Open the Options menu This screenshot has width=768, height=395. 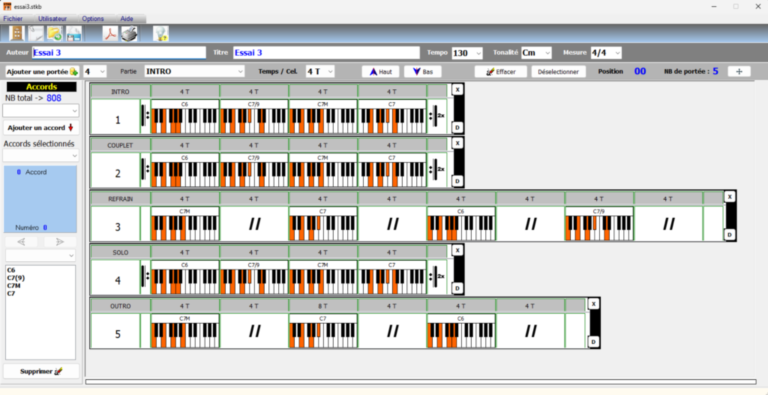(x=93, y=19)
